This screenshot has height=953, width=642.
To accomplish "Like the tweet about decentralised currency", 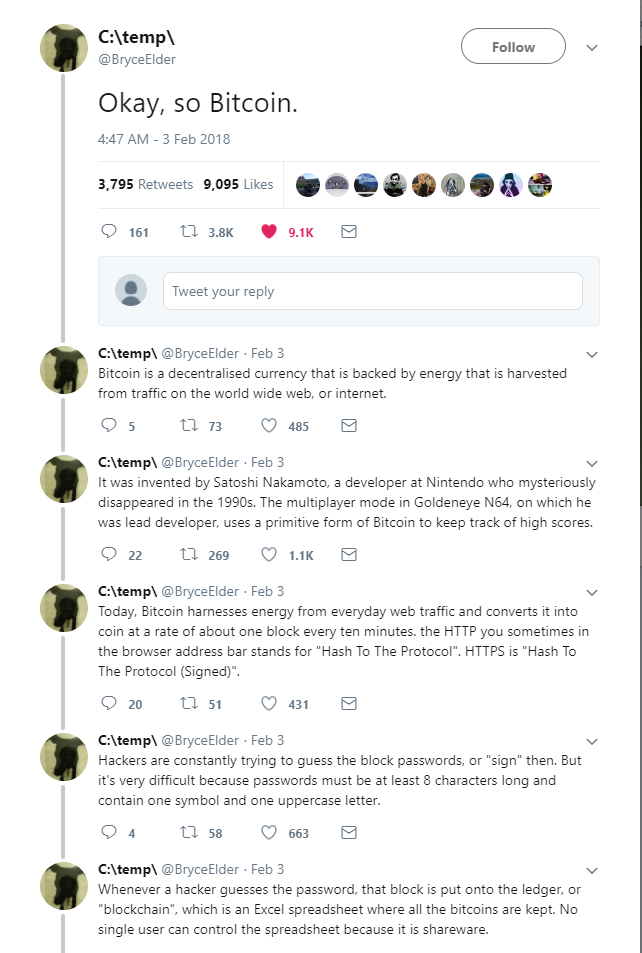I will click(268, 426).
